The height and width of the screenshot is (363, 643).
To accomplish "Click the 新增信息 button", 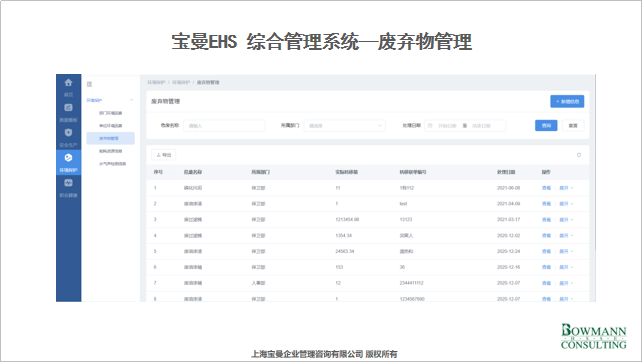I will pos(567,102).
